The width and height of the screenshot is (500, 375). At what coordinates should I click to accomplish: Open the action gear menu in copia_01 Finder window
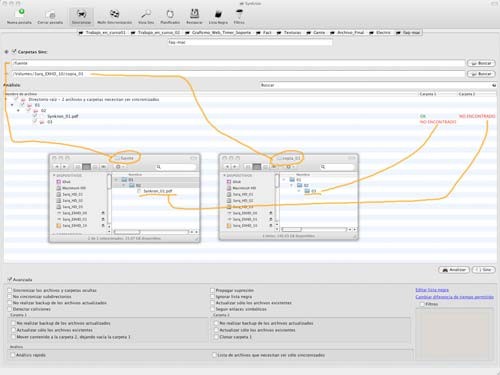[289, 166]
